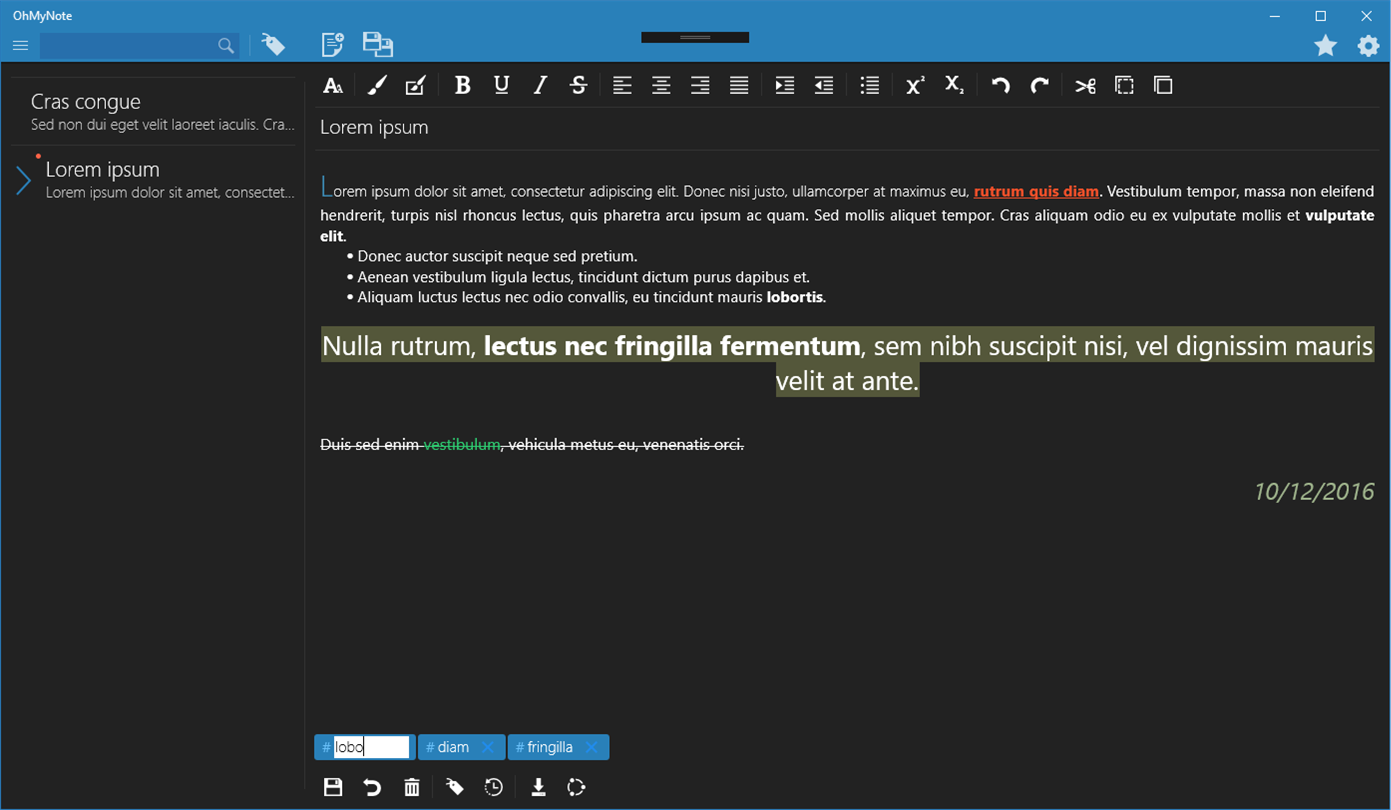This screenshot has height=810, width=1391.
Task: Save all notes with double-disk icon
Action: pyautogui.click(x=378, y=44)
